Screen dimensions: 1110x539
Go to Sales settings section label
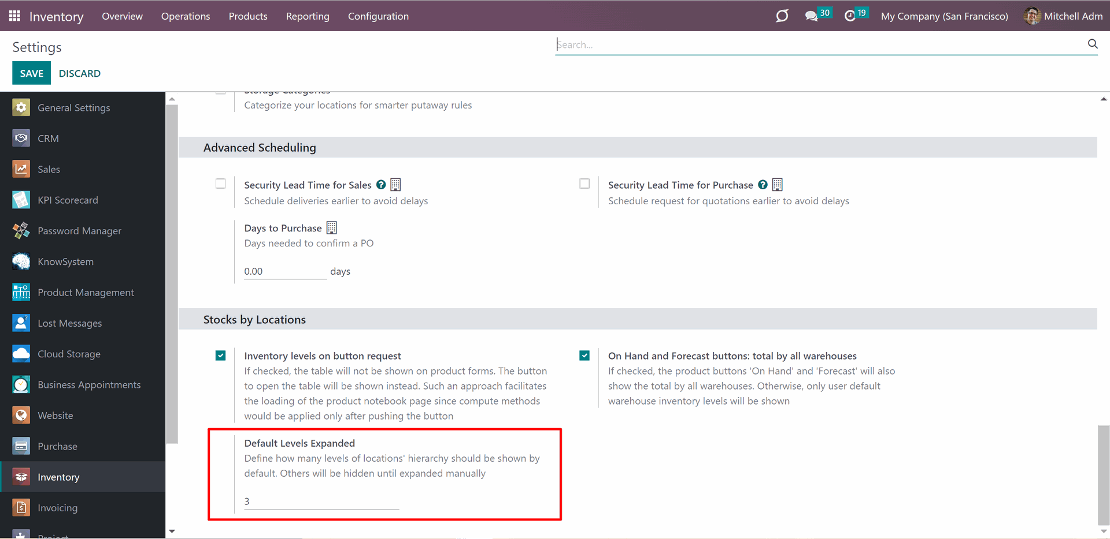tap(49, 169)
